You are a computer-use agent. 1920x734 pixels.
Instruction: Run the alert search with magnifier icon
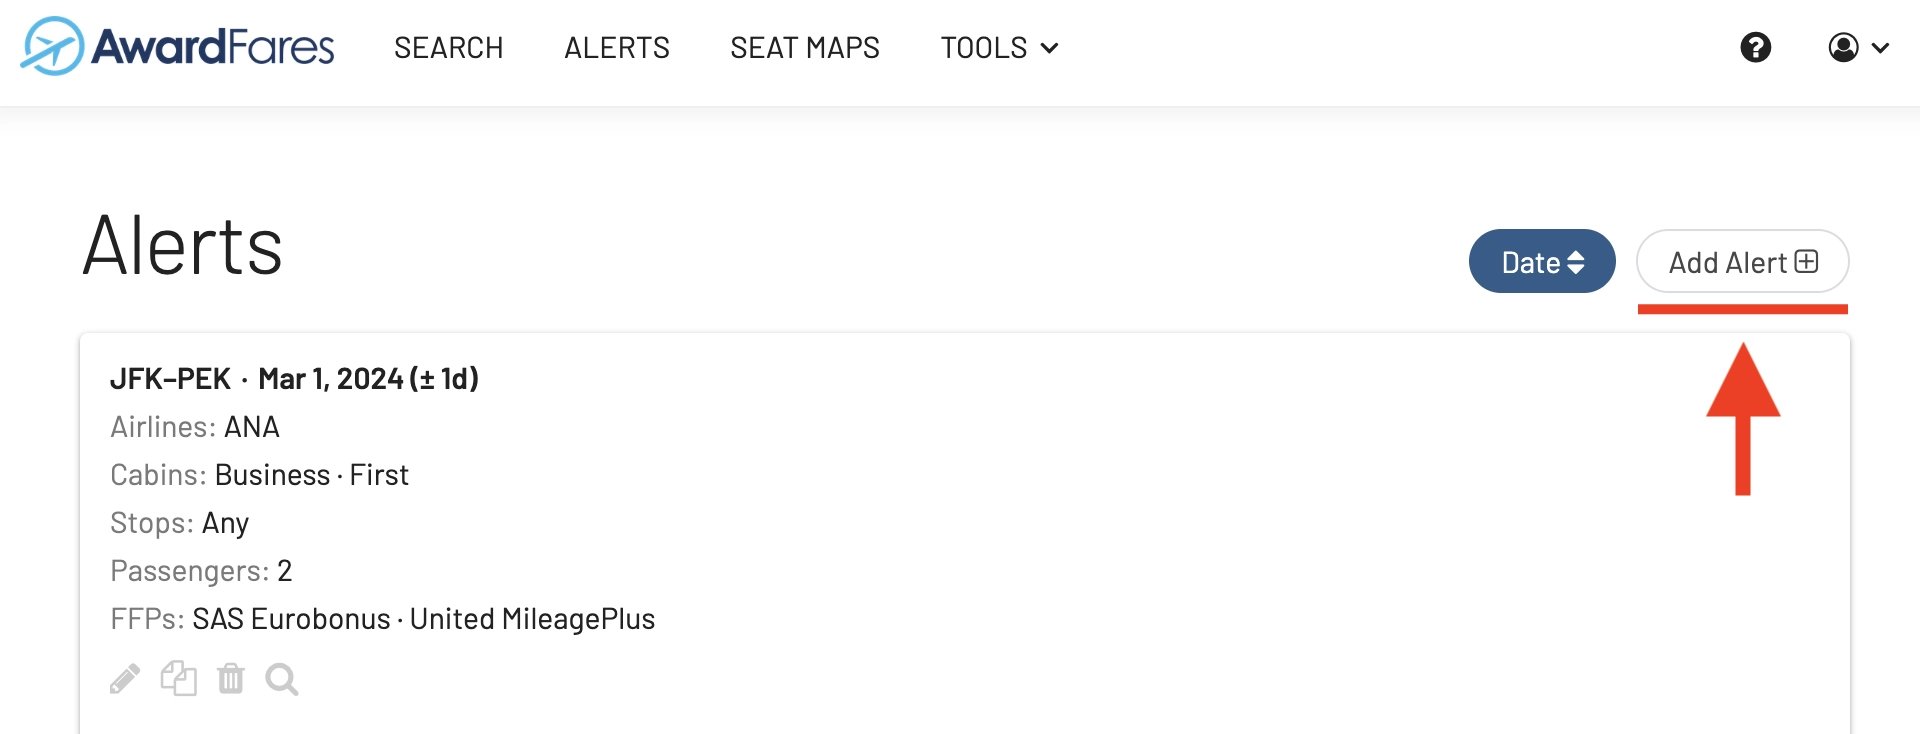click(x=282, y=679)
